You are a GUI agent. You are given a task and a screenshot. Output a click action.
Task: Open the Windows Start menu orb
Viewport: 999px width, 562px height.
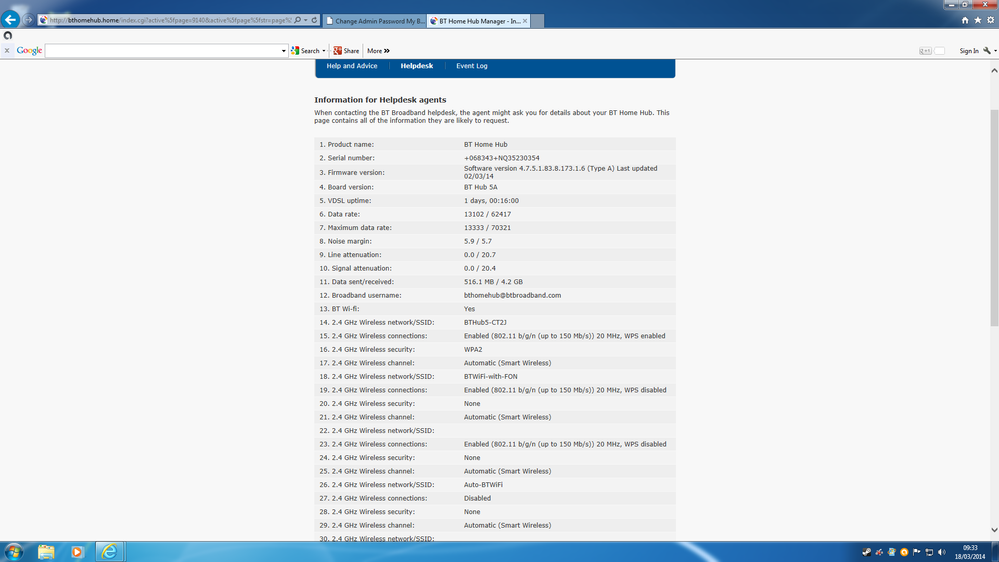tap(13, 552)
